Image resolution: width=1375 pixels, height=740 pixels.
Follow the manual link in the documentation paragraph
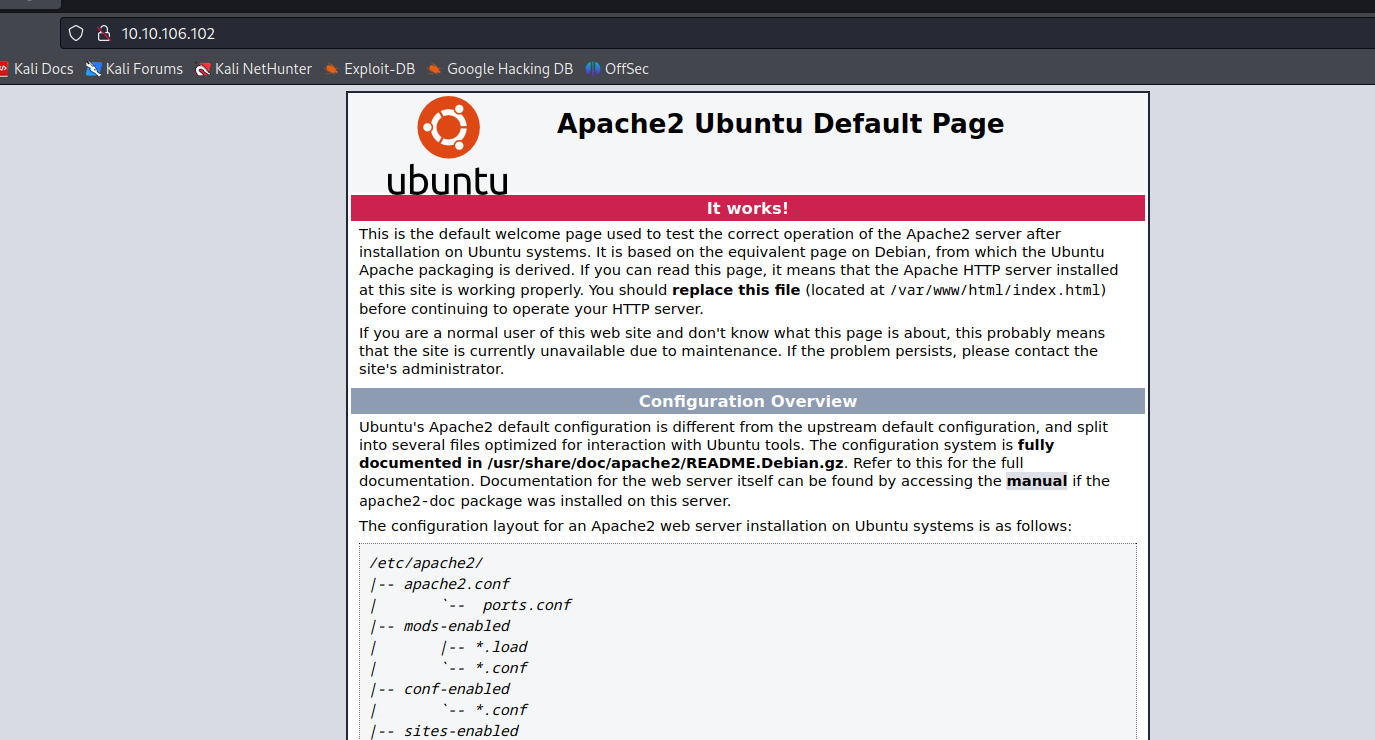click(x=1037, y=481)
